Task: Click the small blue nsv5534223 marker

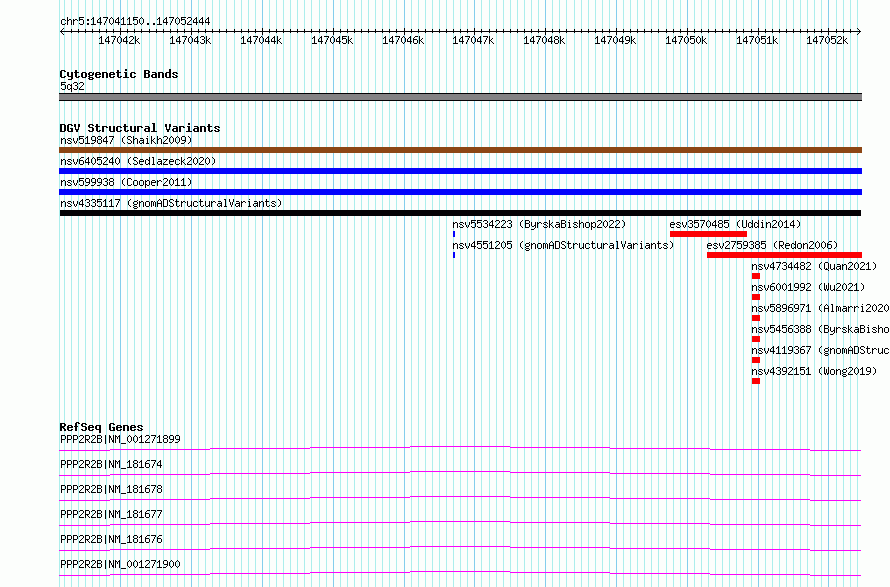Action: click(x=454, y=234)
